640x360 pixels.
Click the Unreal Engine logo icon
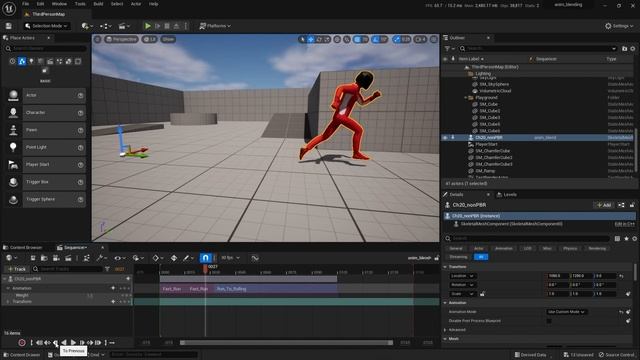(9, 9)
